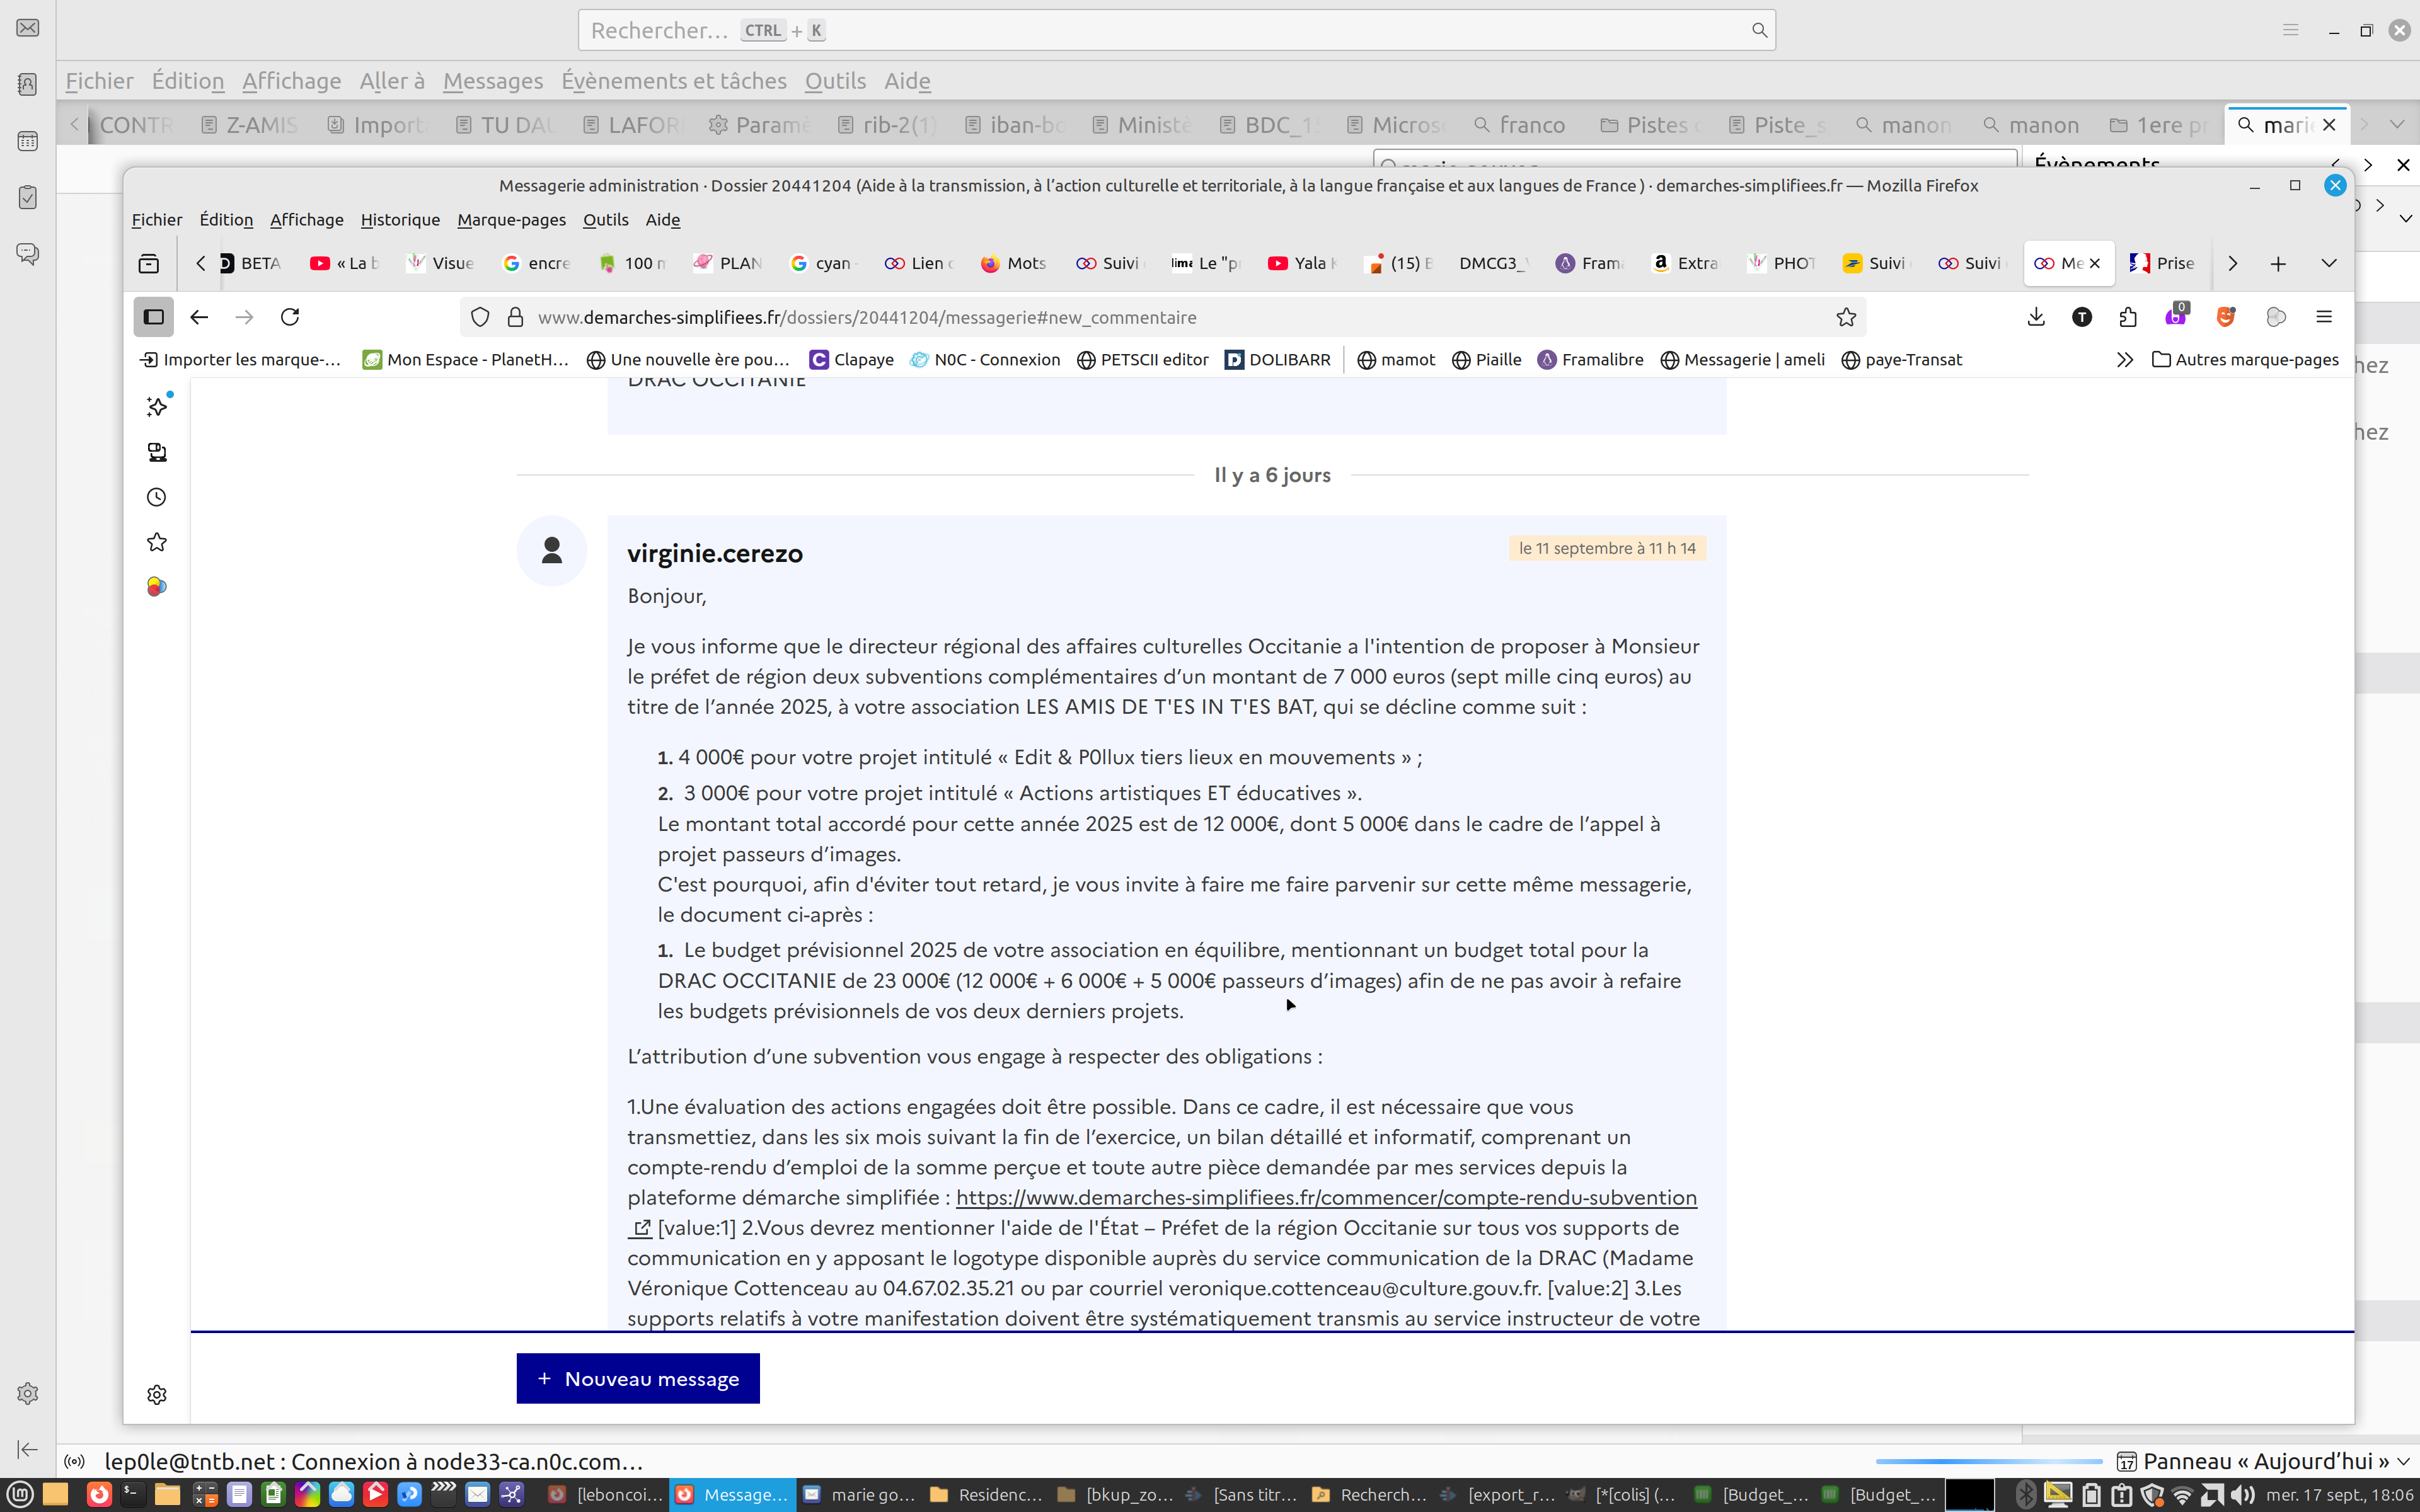Viewport: 2420px width, 1512px height.
Task: Open history from the sidebar clock icon
Action: pos(157,497)
